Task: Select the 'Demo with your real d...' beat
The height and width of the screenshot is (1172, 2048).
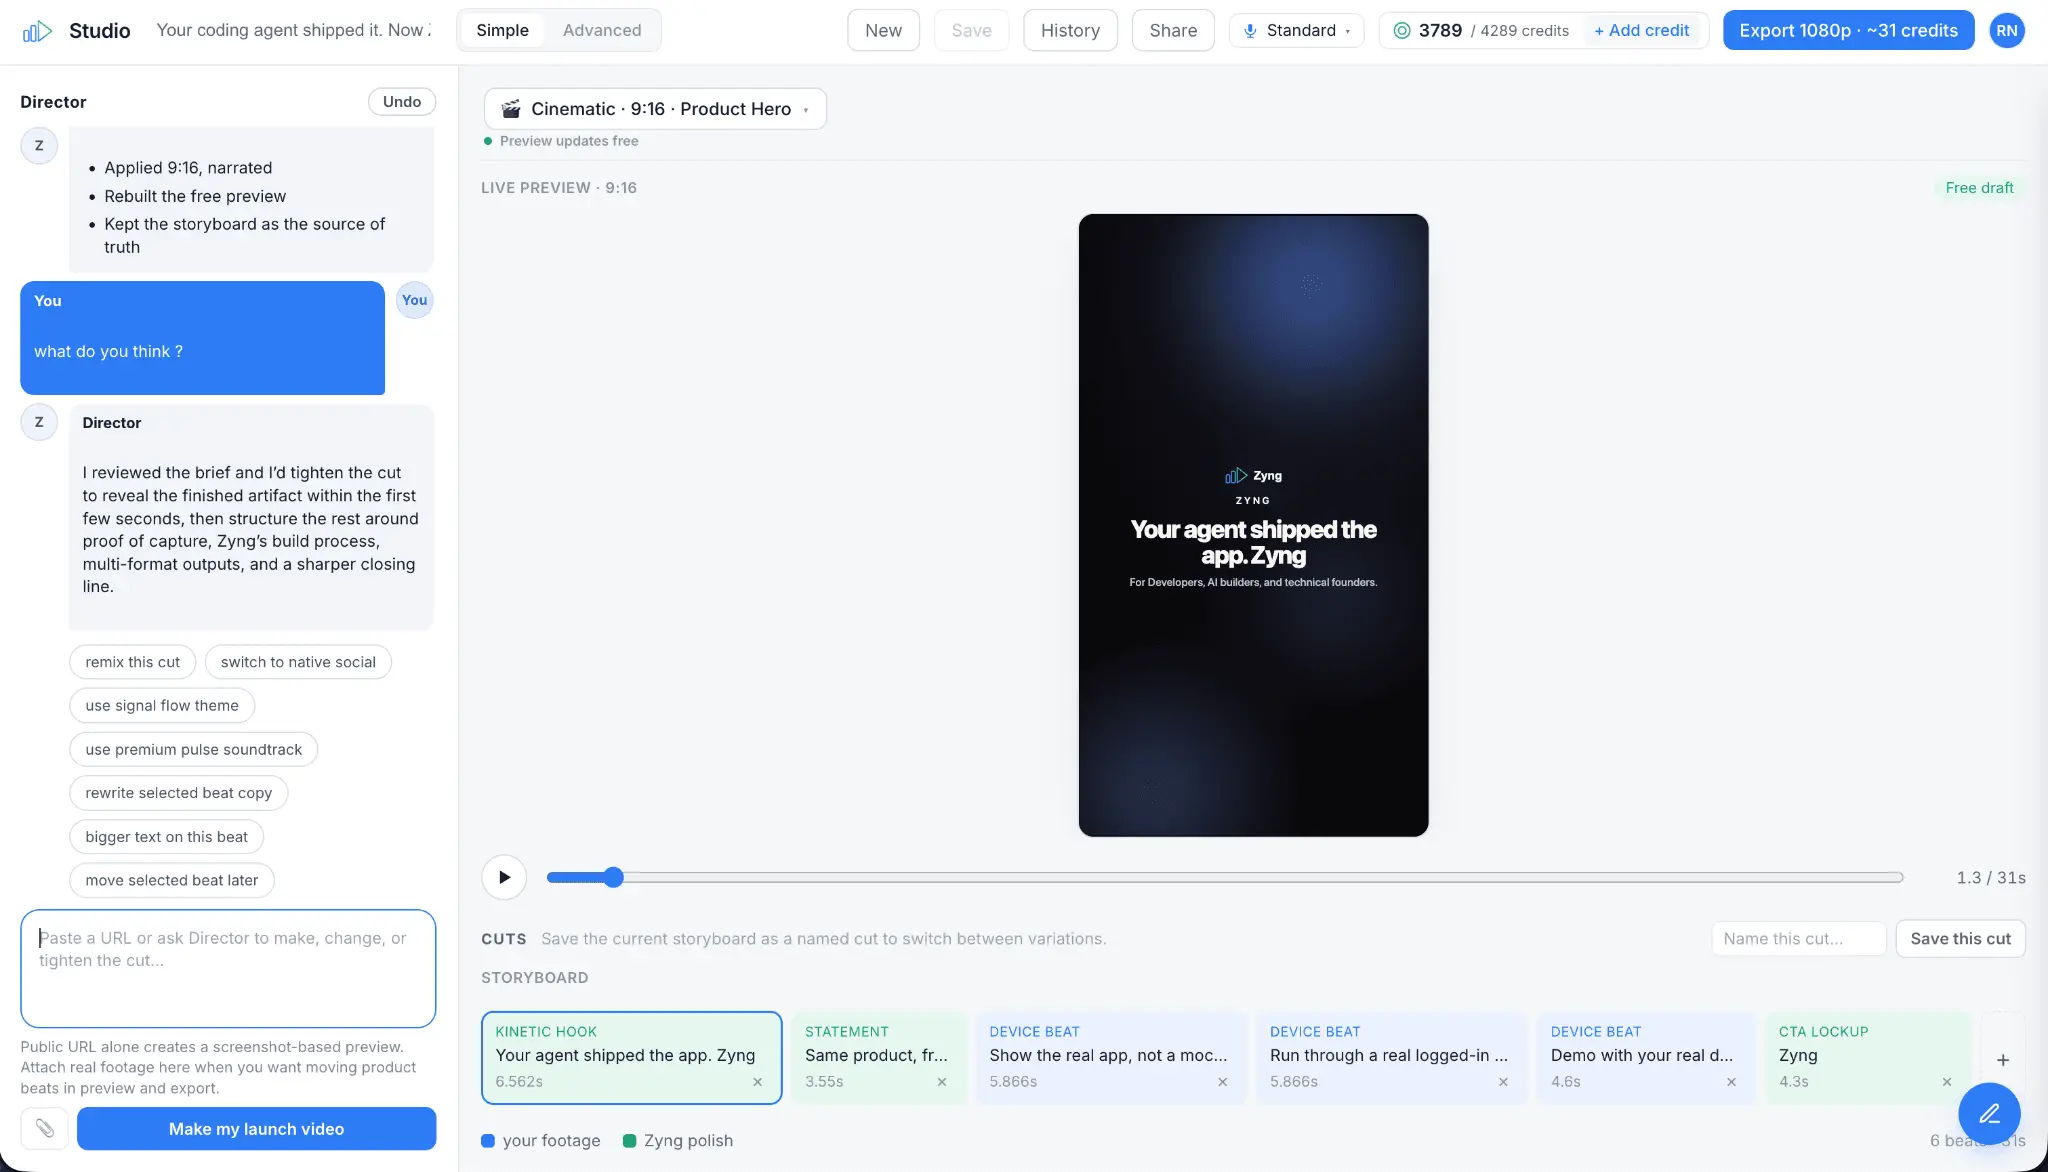Action: [1646, 1057]
